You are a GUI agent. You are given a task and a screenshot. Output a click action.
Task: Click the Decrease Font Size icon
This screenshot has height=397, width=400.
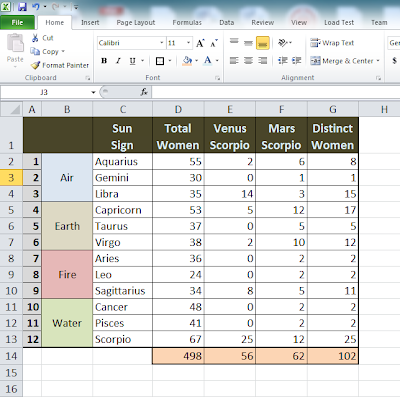pos(214,43)
